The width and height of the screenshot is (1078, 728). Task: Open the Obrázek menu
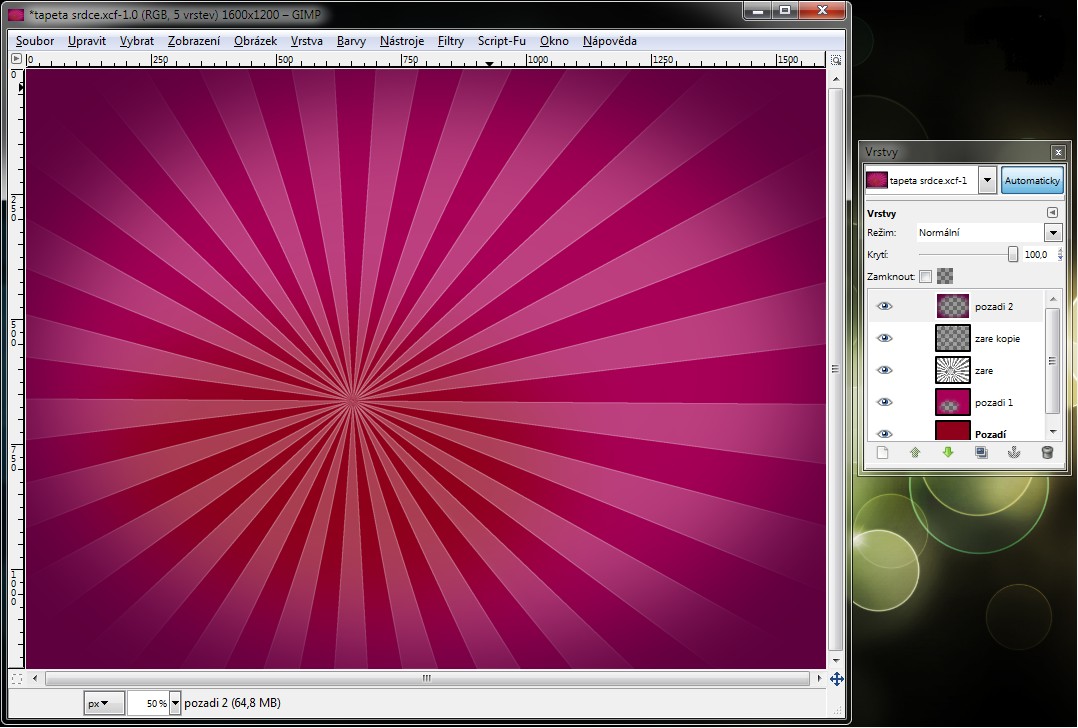[x=255, y=41]
